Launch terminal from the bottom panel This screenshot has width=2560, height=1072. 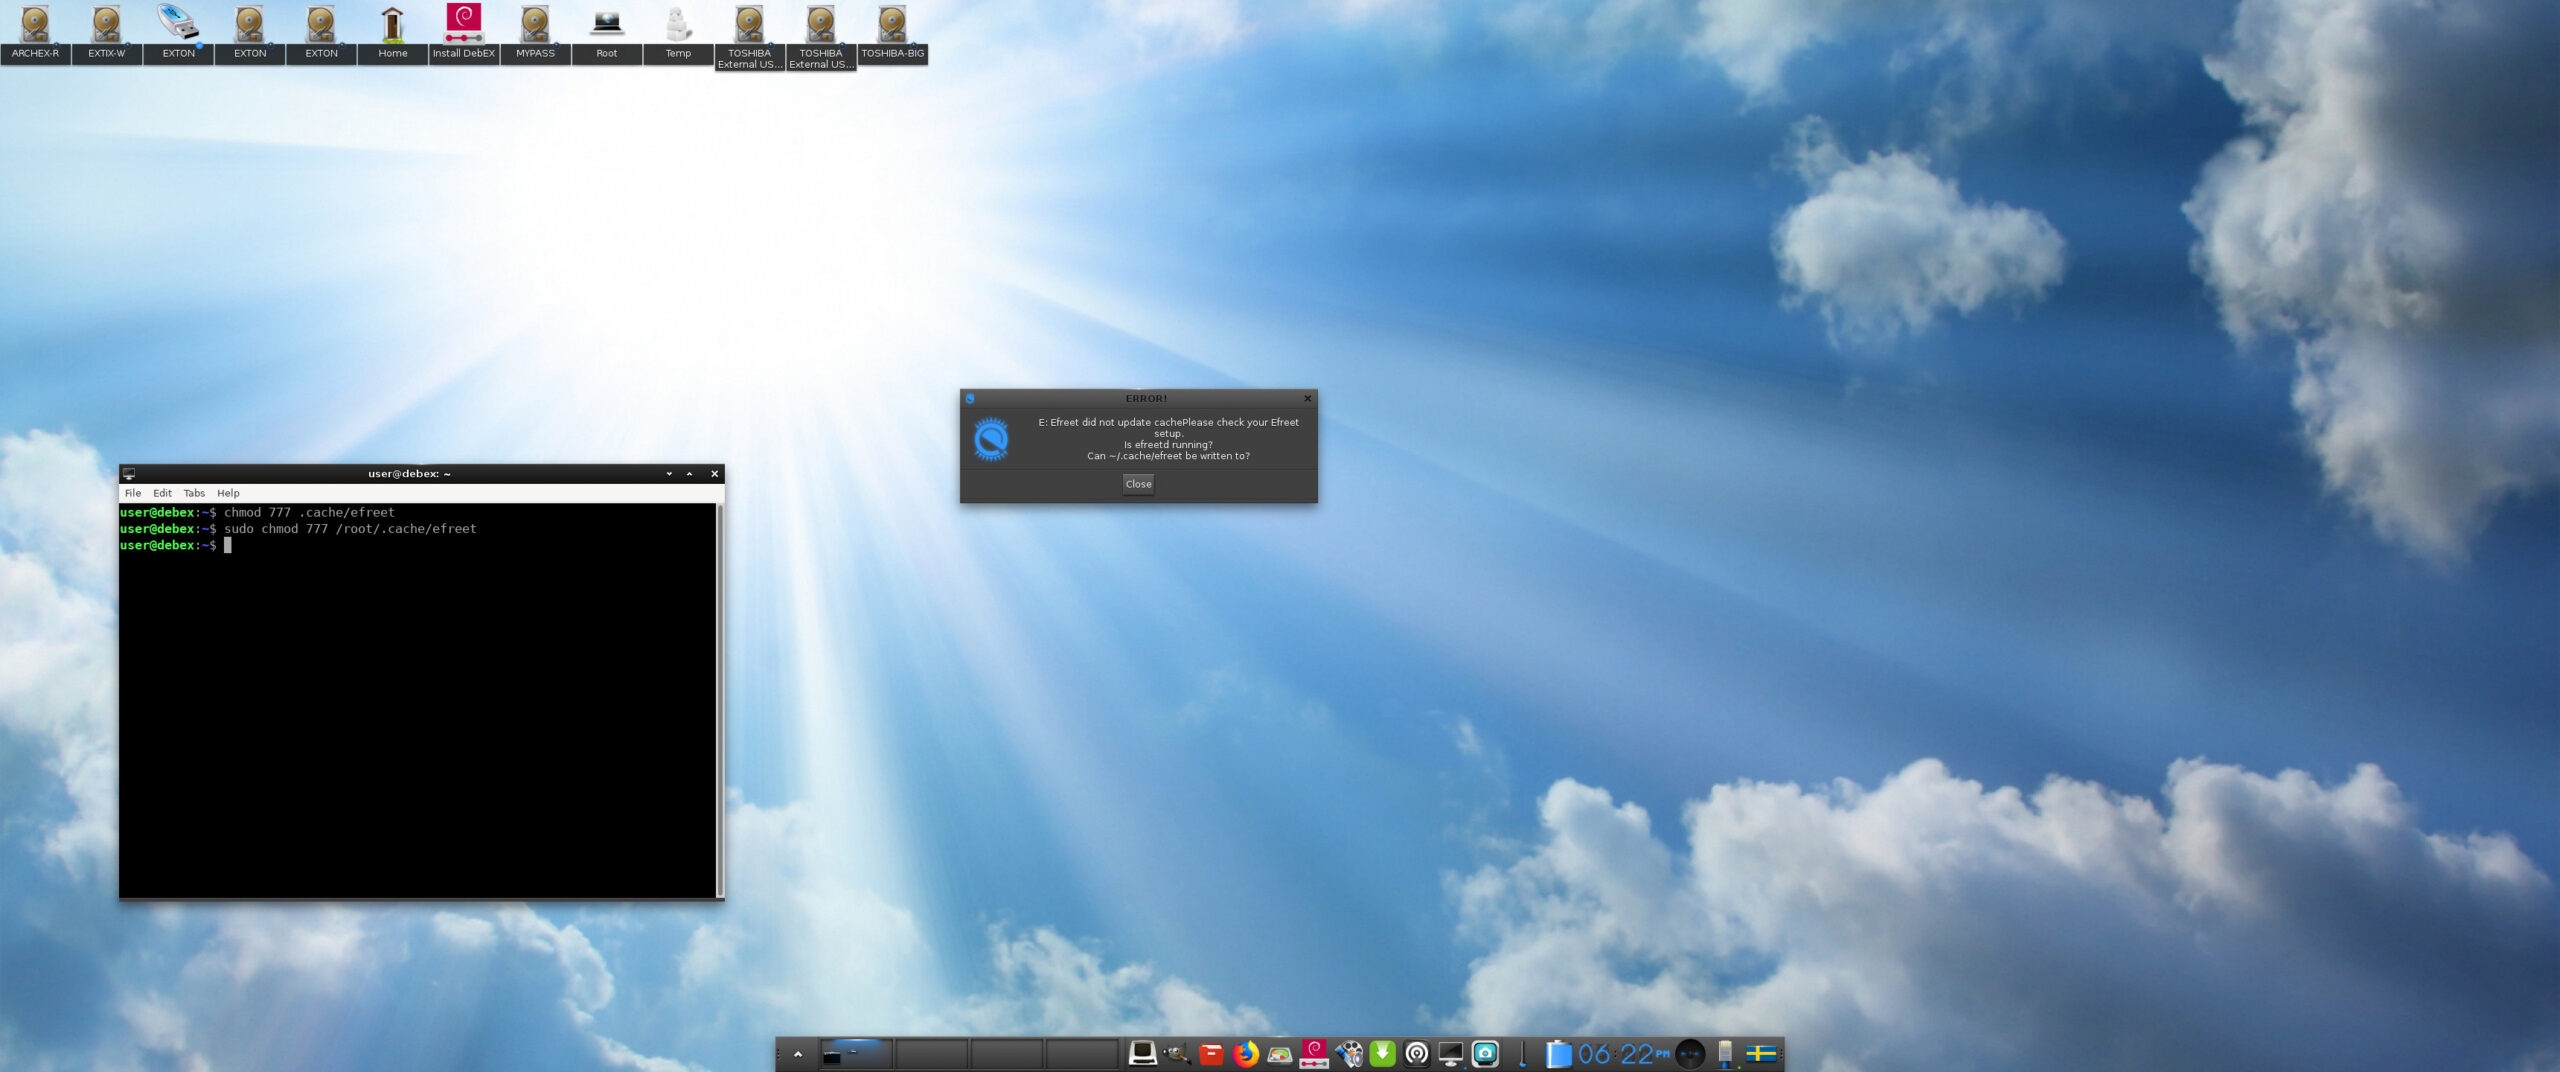click(1143, 1053)
